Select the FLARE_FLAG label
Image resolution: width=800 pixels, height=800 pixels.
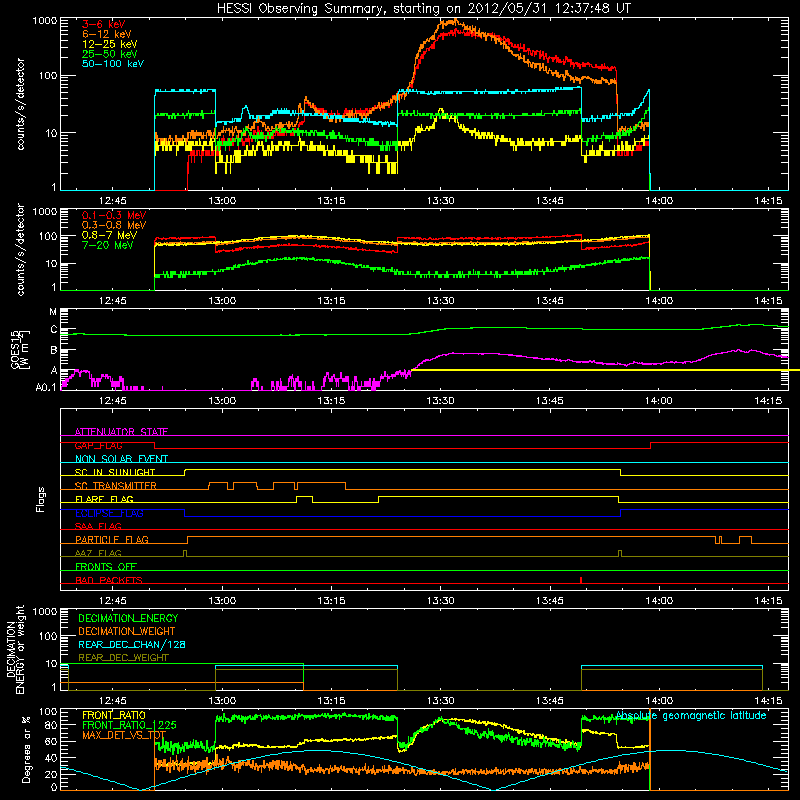[104, 499]
